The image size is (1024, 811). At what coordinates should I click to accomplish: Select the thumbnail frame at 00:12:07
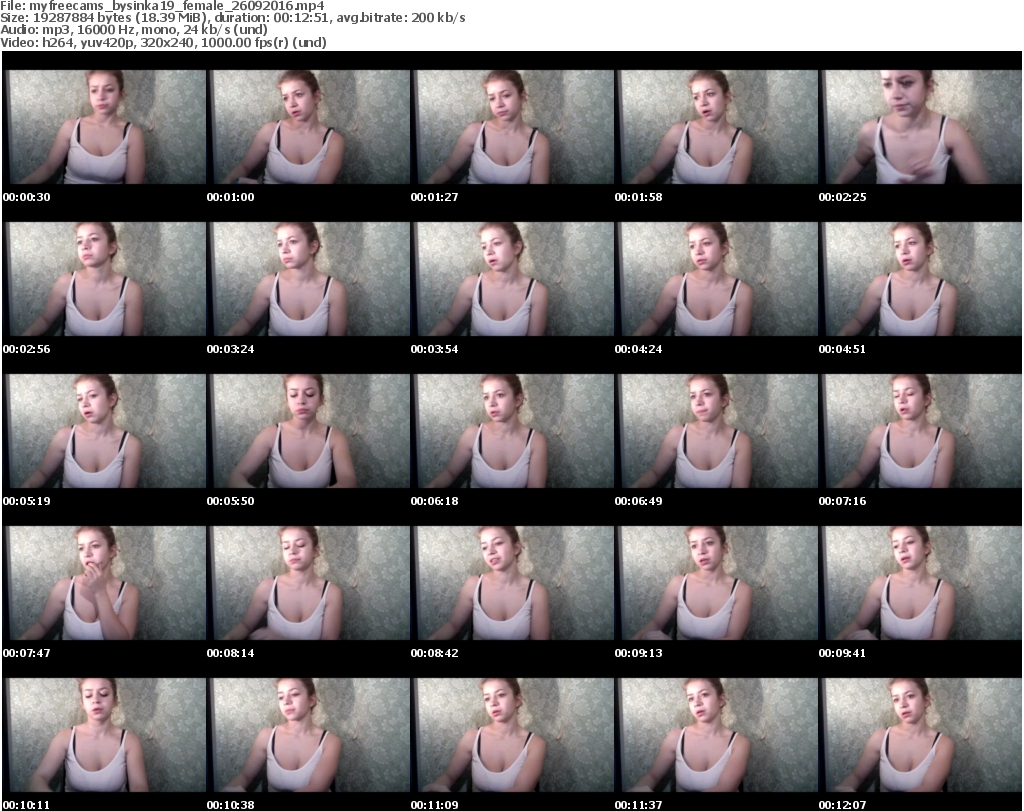pos(920,735)
